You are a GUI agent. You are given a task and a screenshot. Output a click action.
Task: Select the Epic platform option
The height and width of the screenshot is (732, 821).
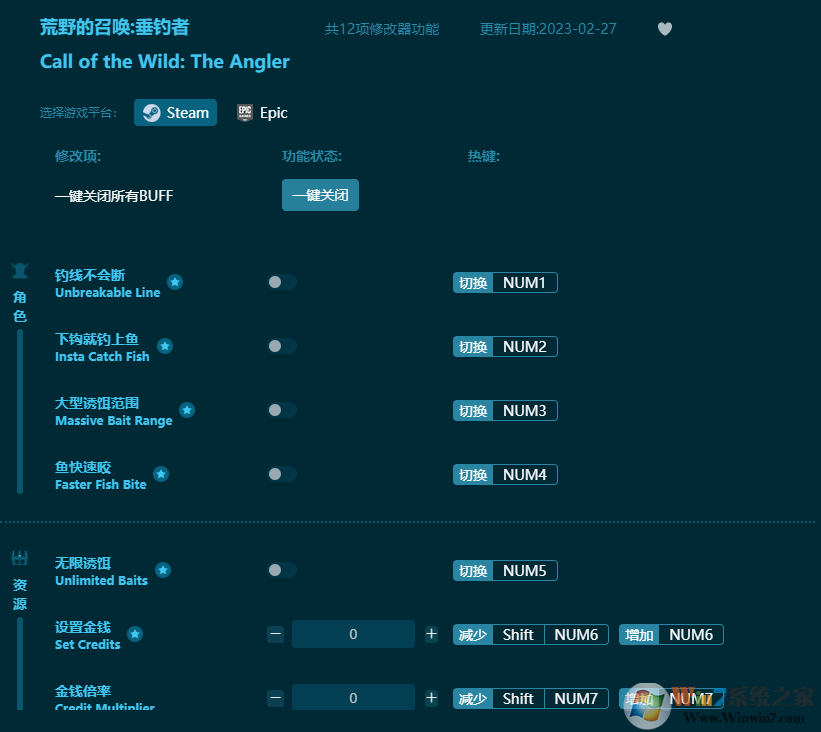point(262,113)
